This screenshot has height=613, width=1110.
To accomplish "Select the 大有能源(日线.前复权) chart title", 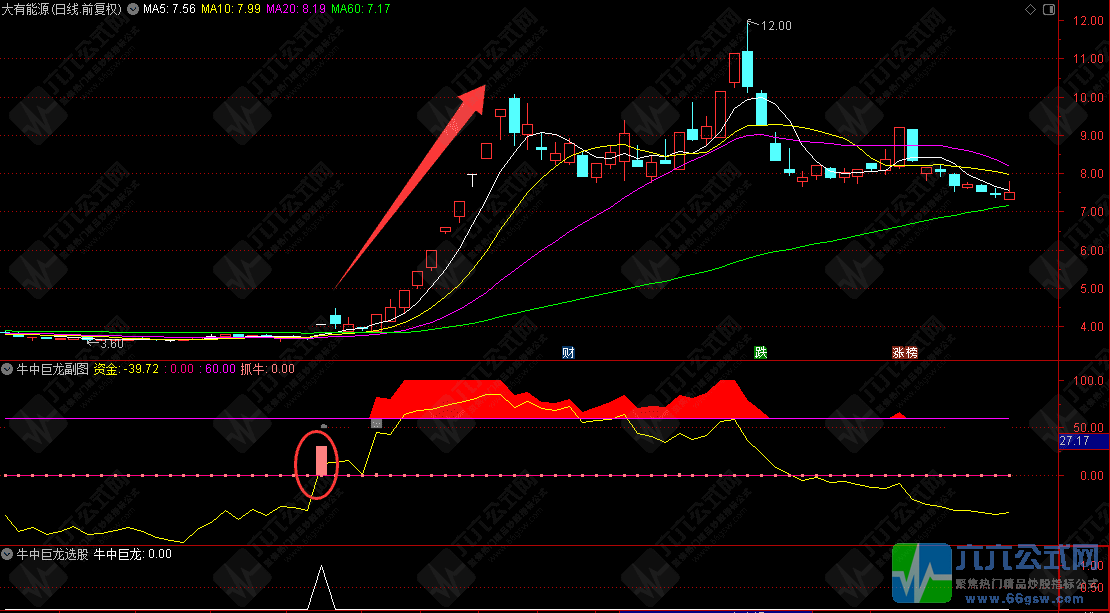I will 62,9.
